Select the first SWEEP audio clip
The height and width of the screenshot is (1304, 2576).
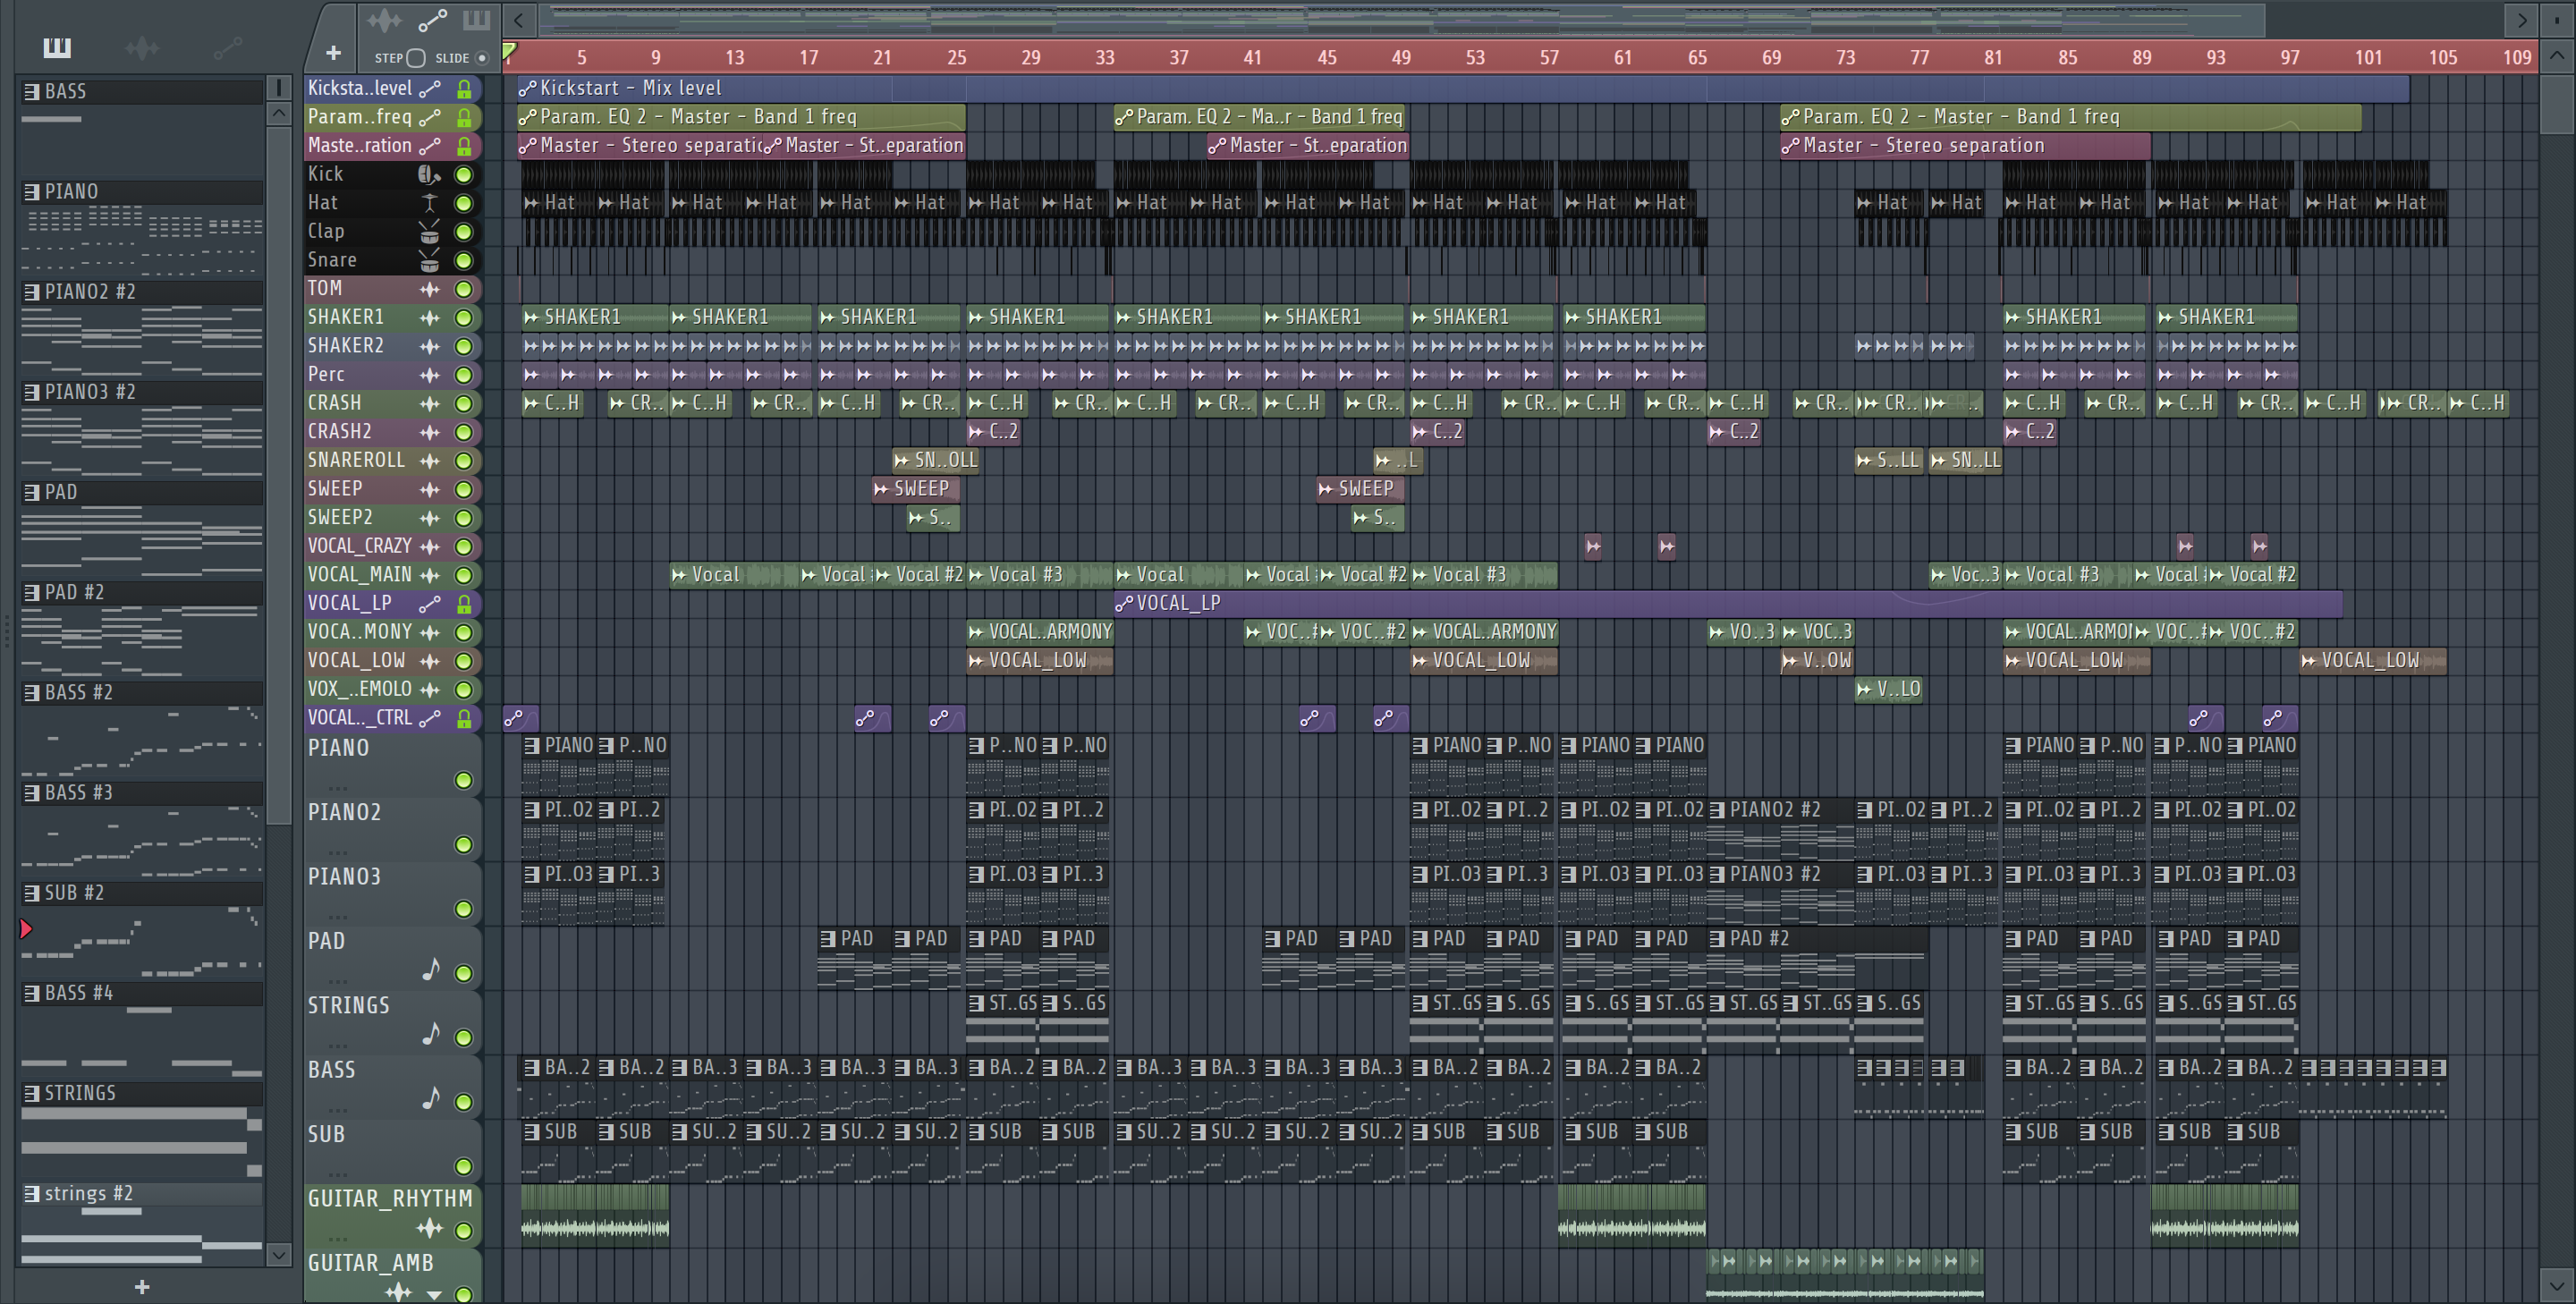916,489
